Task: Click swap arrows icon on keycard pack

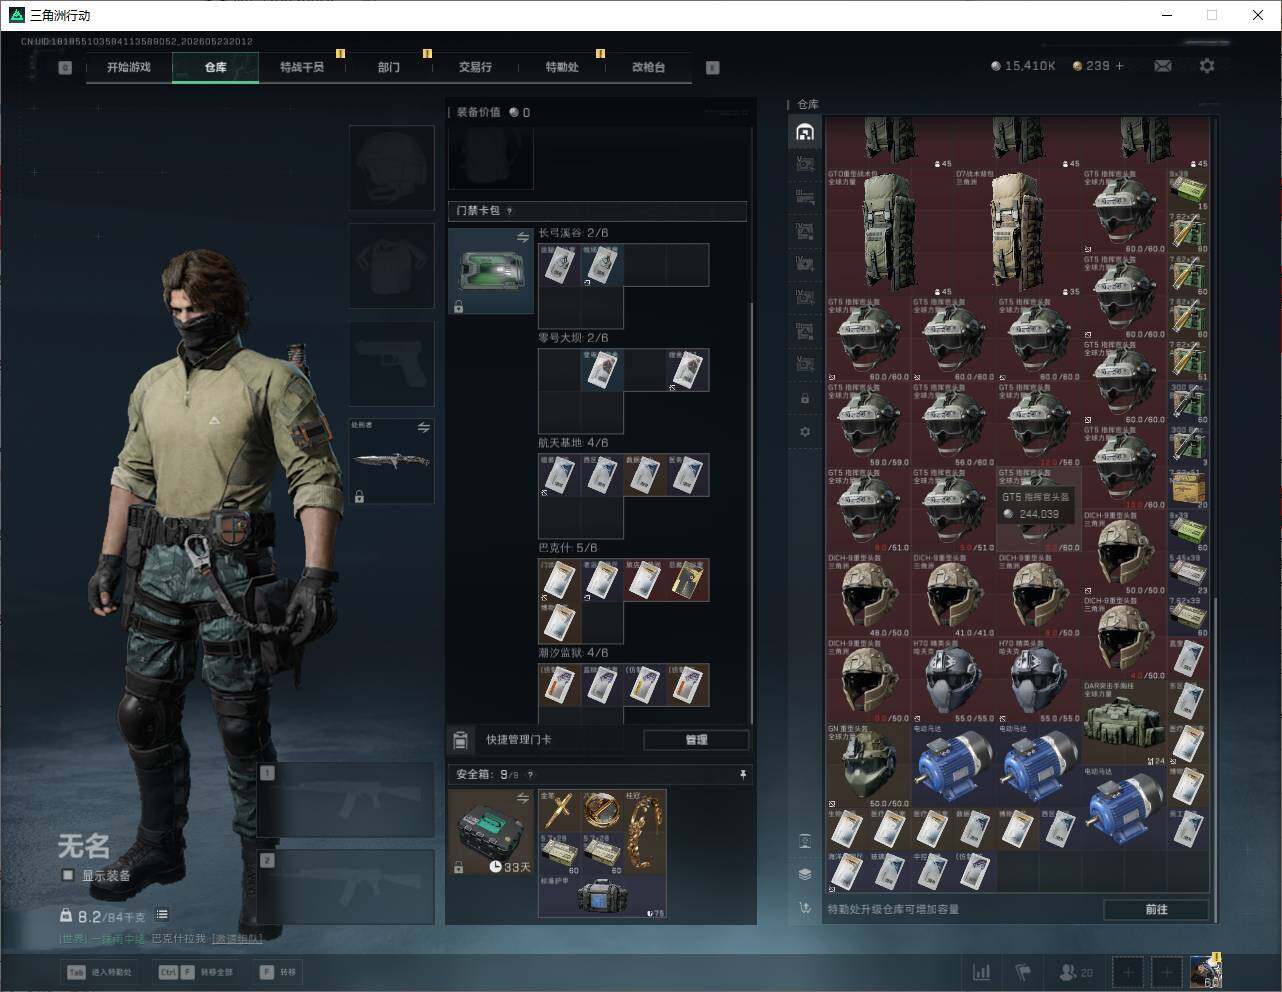Action: coord(522,237)
